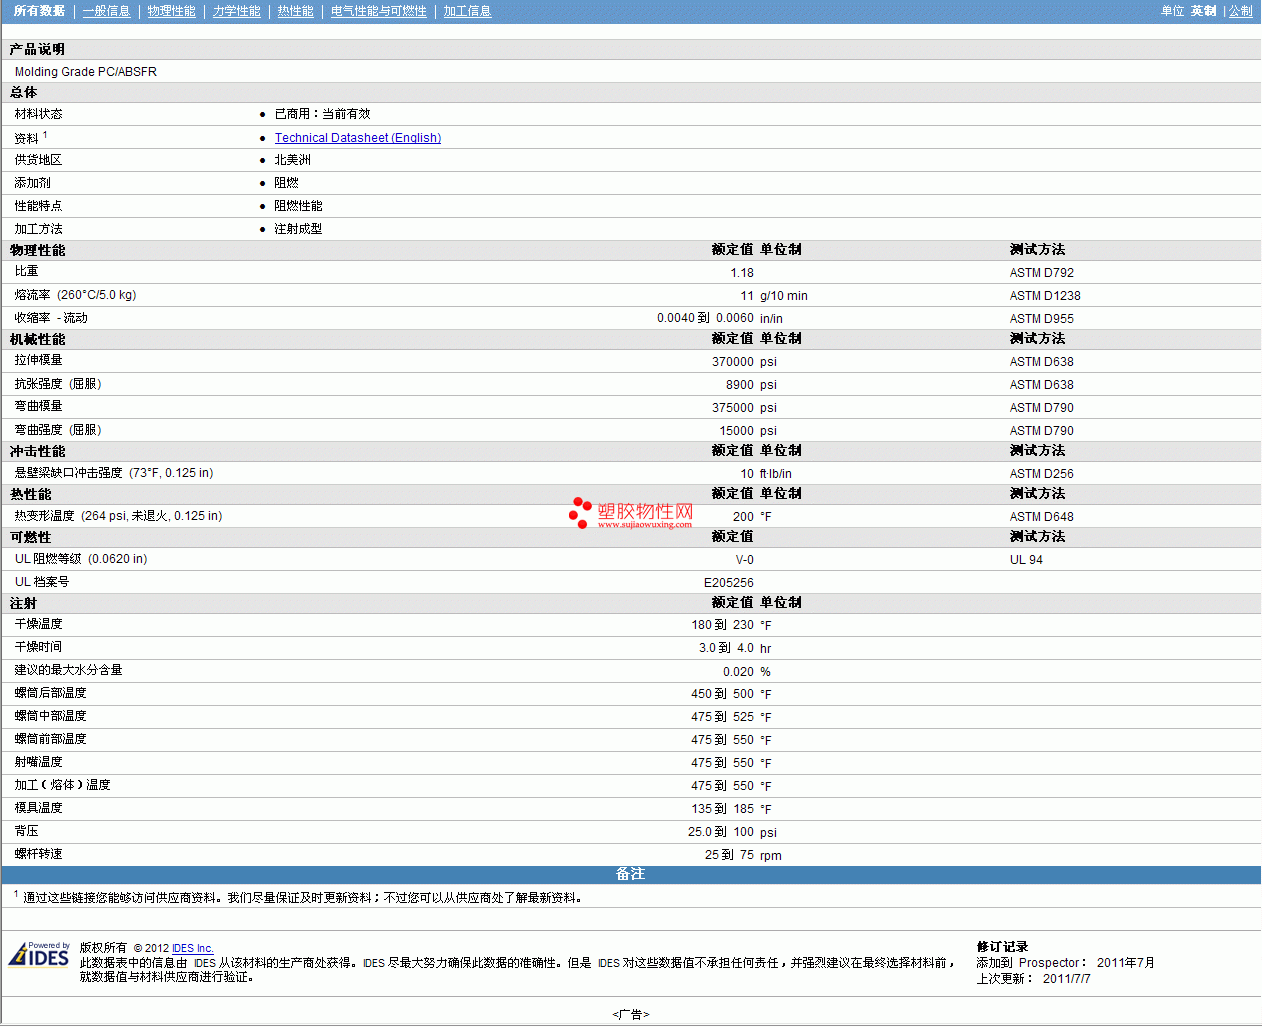This screenshot has height=1027, width=1262.
Task: Click the 塑胶物性网 watermark text
Action: [645, 511]
